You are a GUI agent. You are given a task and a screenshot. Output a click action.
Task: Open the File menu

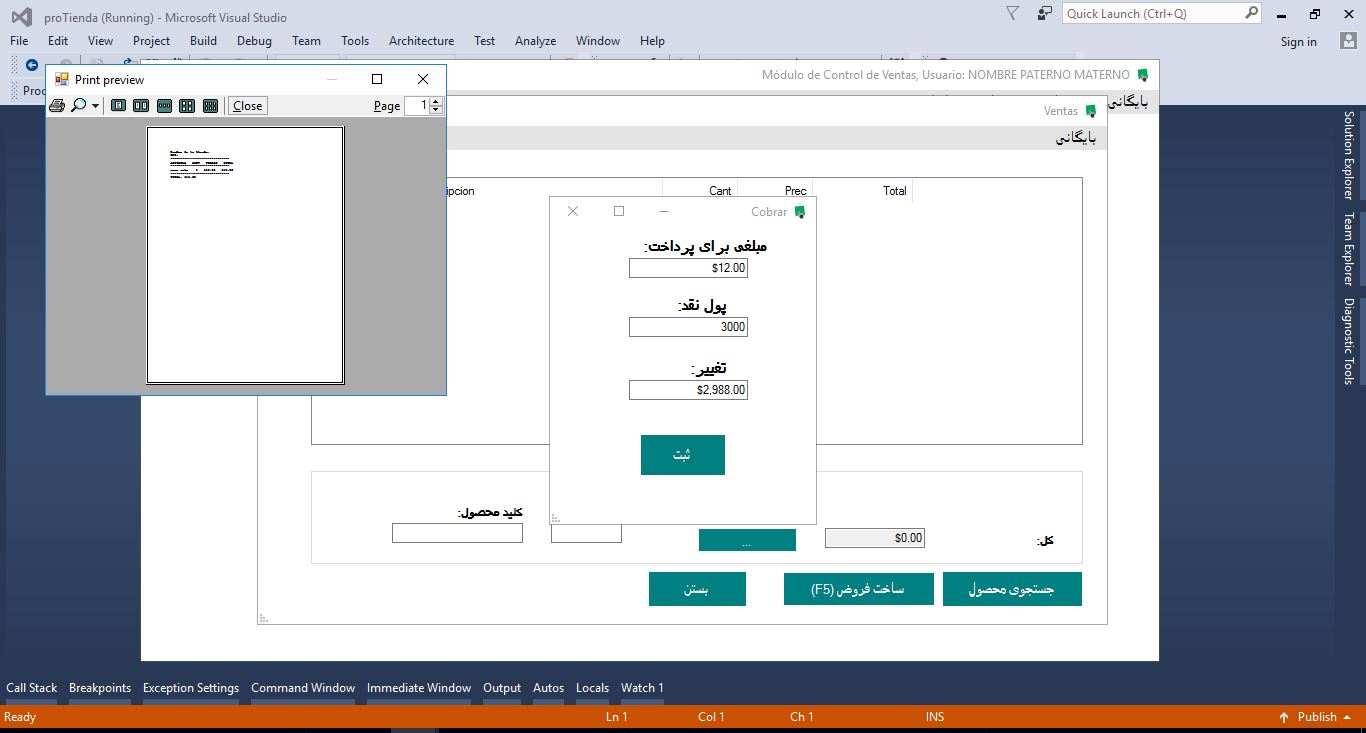19,41
